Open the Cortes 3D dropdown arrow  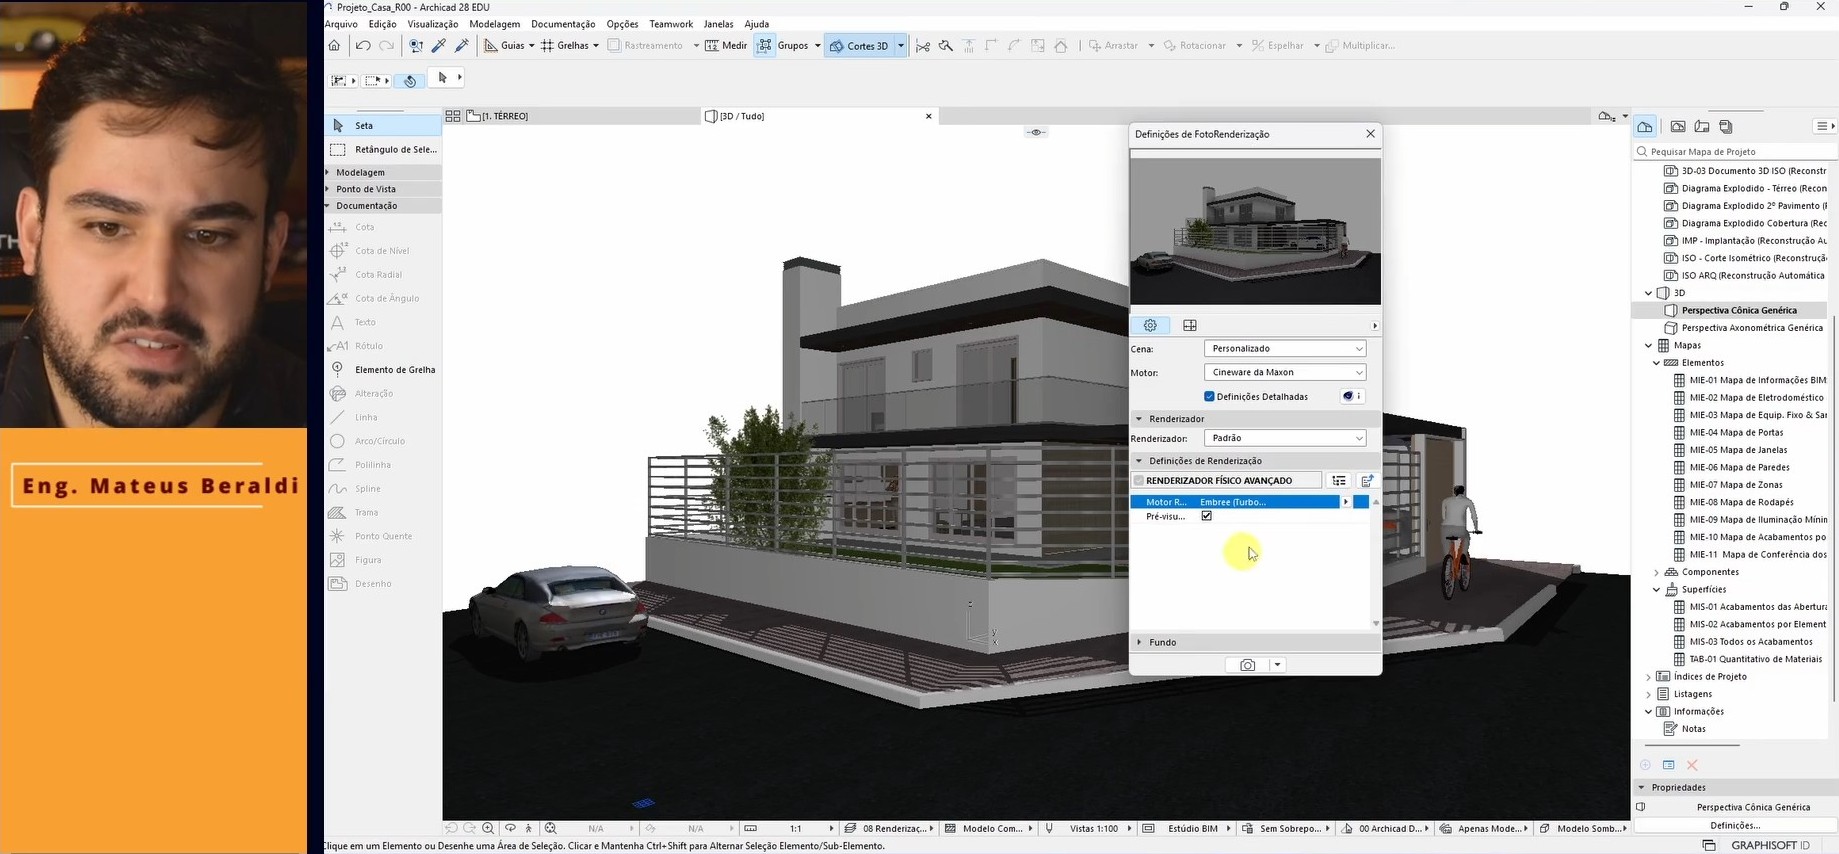tap(901, 45)
